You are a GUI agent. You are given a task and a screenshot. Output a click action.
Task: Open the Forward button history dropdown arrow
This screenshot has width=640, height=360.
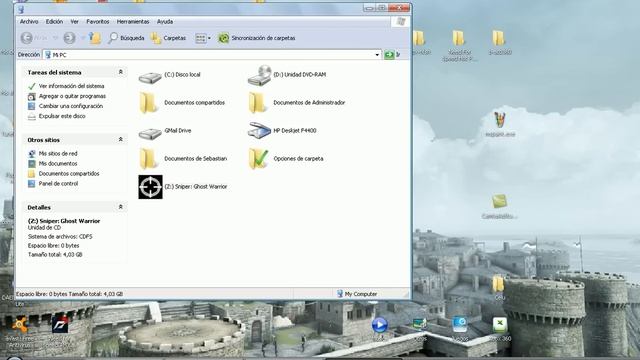pos(82,38)
